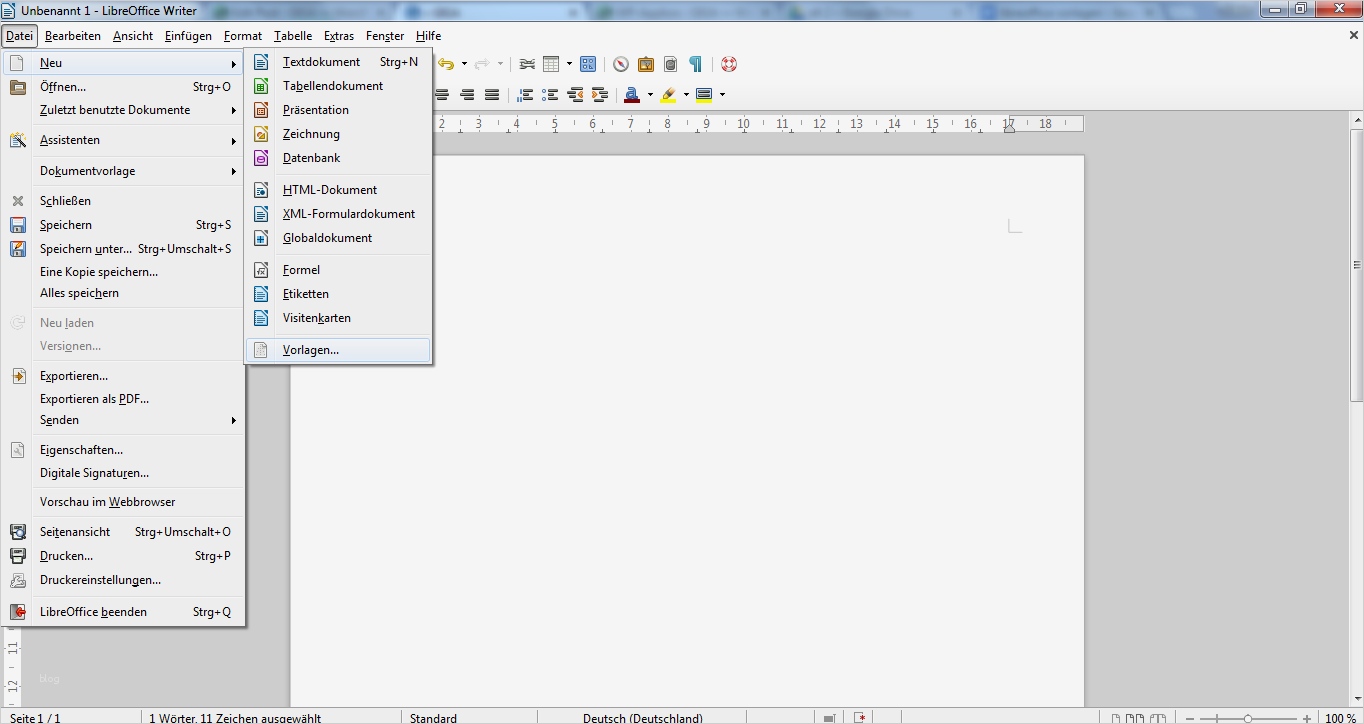Viewport: 1364px width, 724px height.
Task: Toggle the selection mode in status bar
Action: click(828, 717)
